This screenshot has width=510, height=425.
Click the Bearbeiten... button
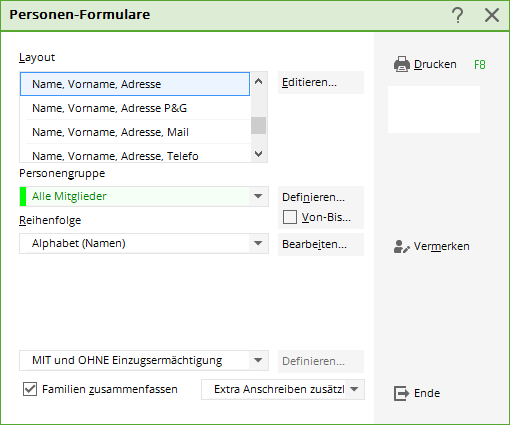(x=321, y=244)
